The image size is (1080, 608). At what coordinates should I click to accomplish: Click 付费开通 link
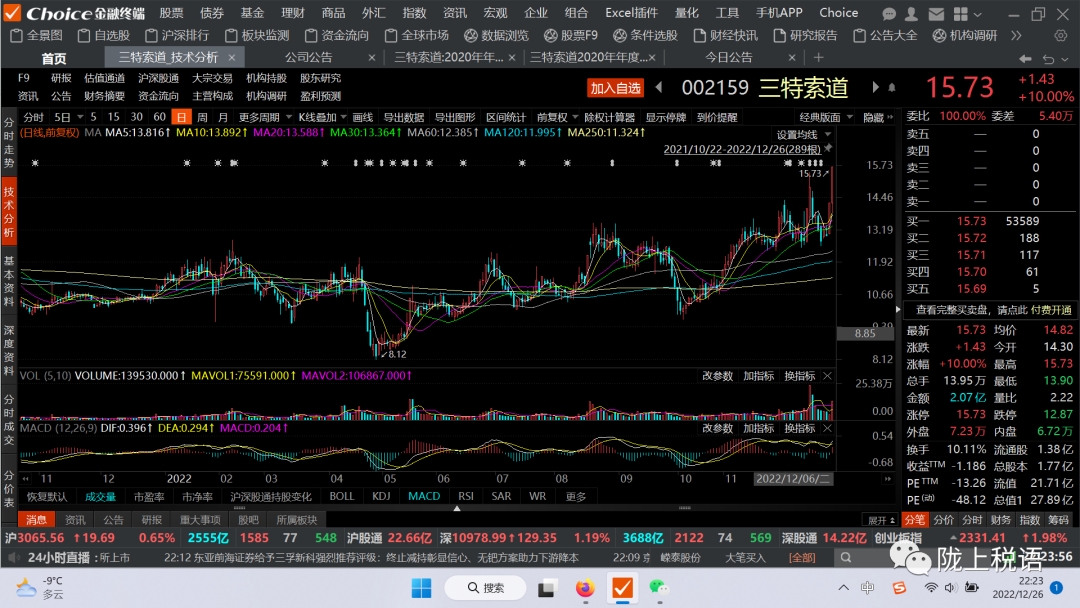coord(1051,311)
